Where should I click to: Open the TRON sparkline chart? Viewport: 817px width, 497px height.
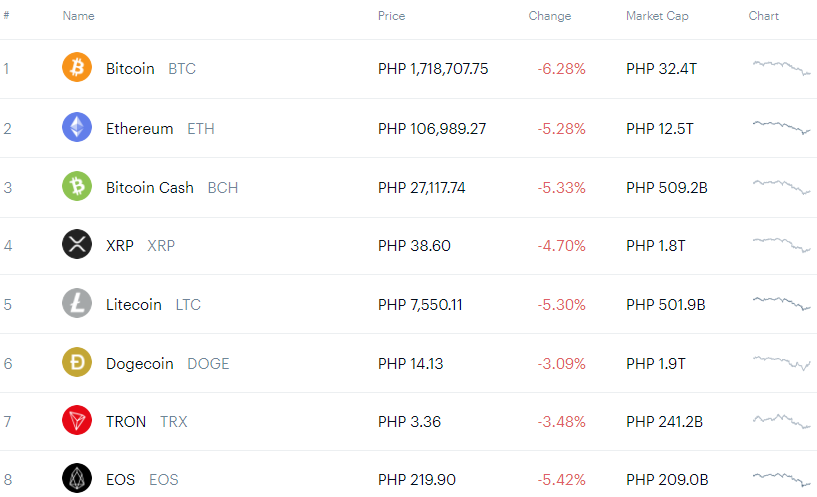pyautogui.click(x=782, y=421)
